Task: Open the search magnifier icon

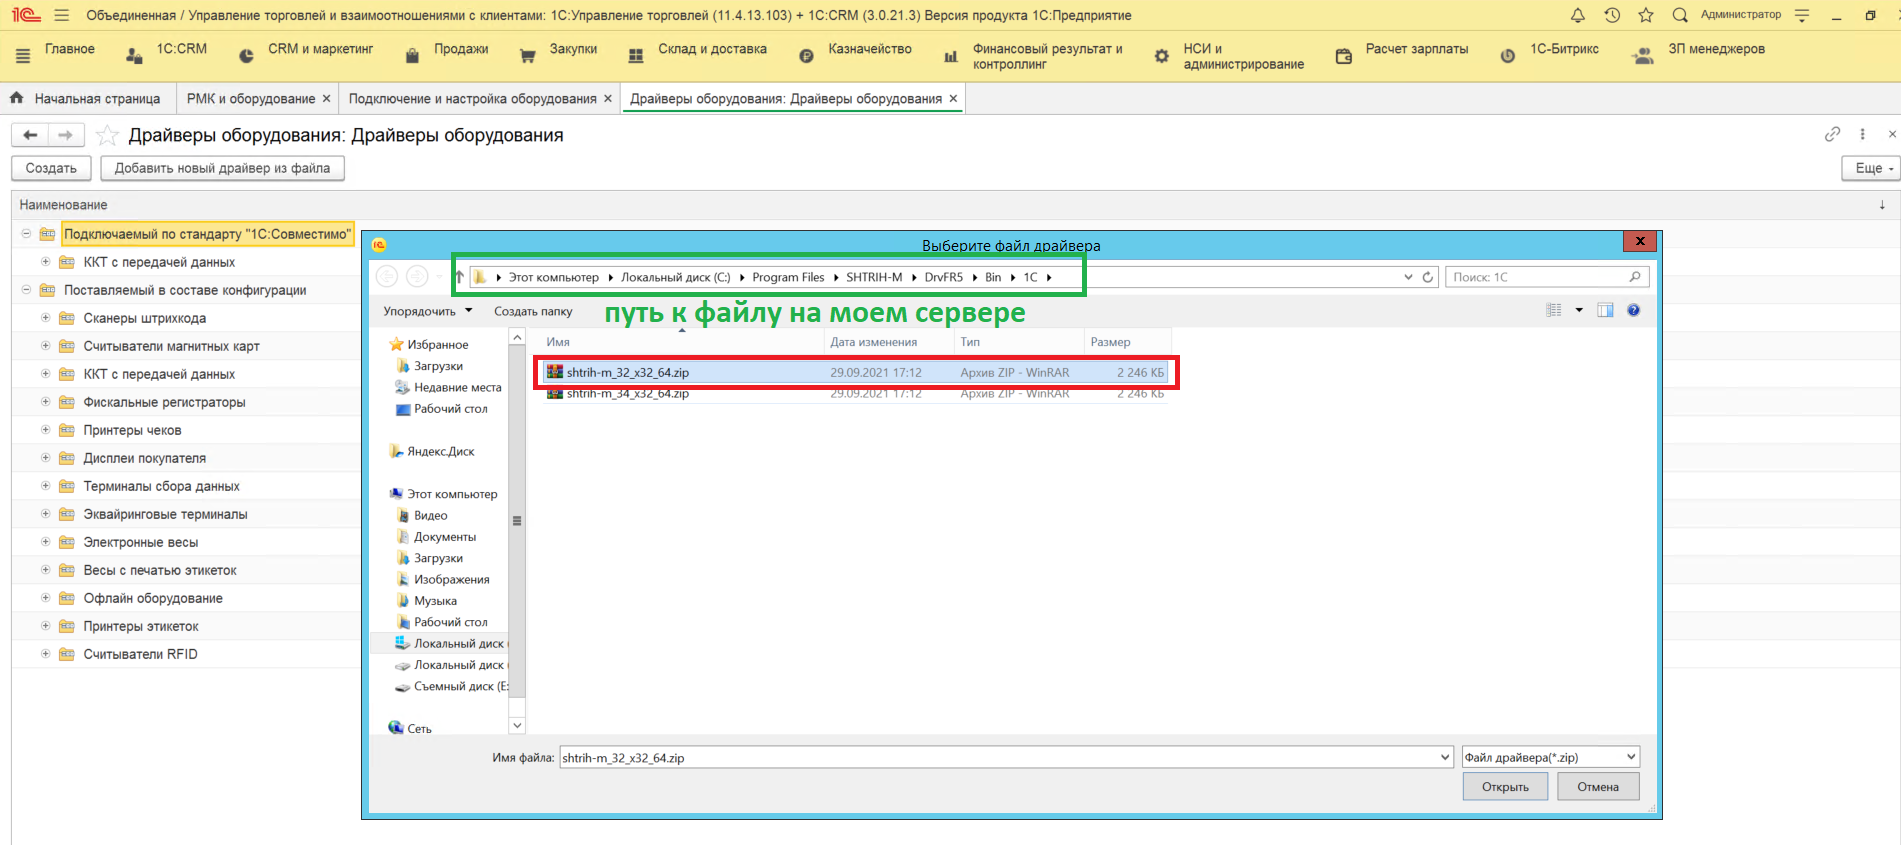Action: click(1680, 15)
